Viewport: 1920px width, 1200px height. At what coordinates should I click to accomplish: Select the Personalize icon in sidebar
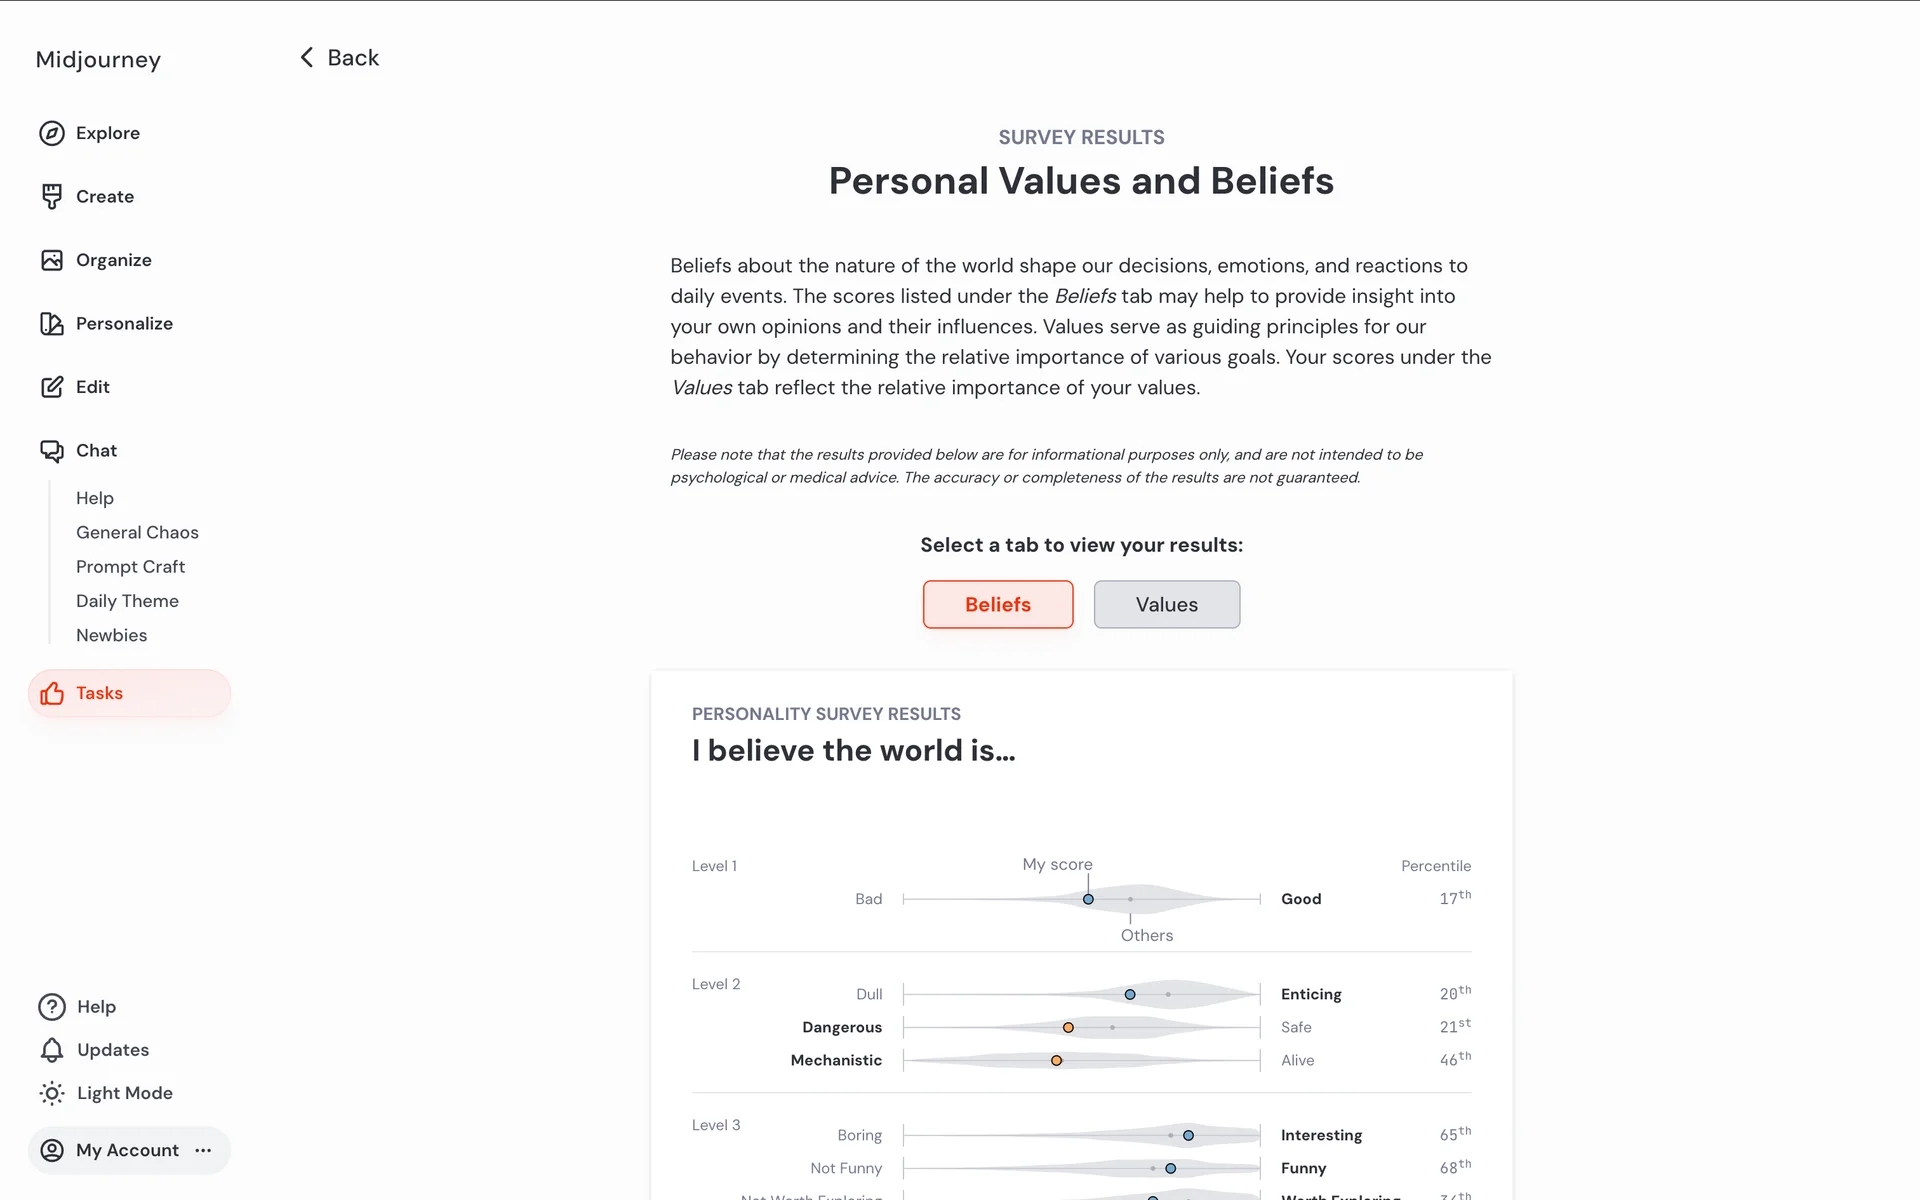52,324
